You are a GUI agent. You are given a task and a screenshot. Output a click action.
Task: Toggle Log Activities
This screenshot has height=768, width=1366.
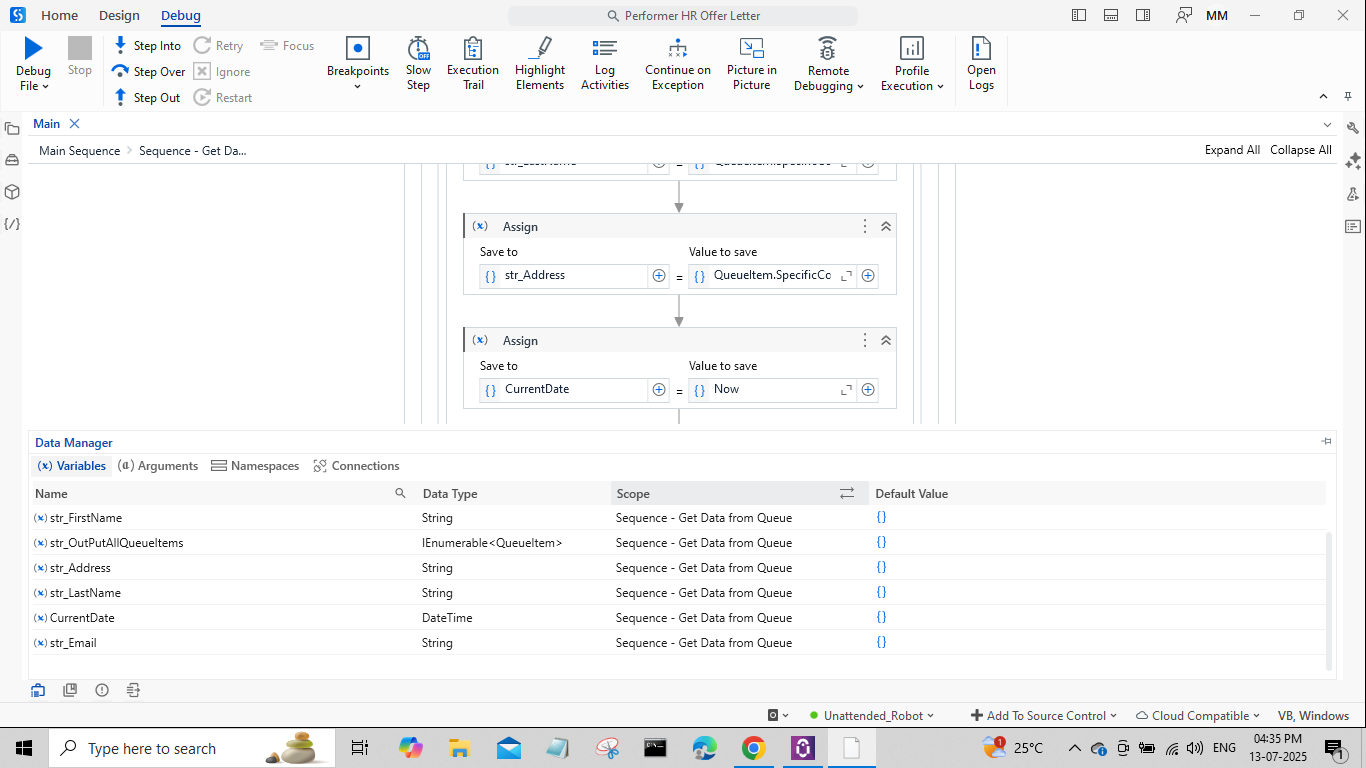pos(605,64)
